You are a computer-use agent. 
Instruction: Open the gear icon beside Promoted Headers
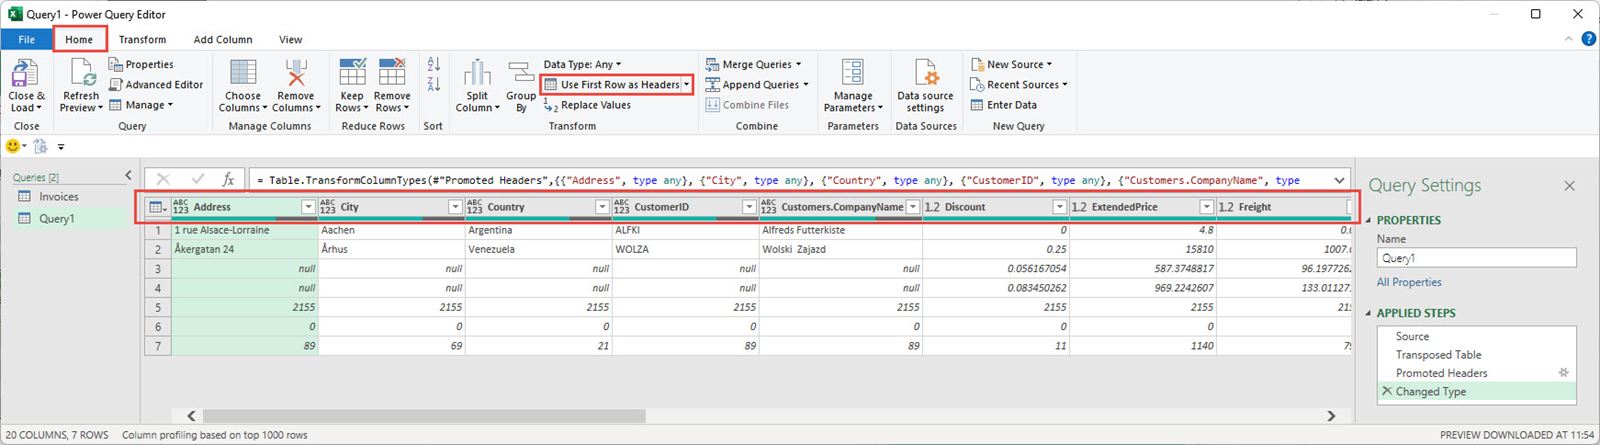click(1564, 373)
